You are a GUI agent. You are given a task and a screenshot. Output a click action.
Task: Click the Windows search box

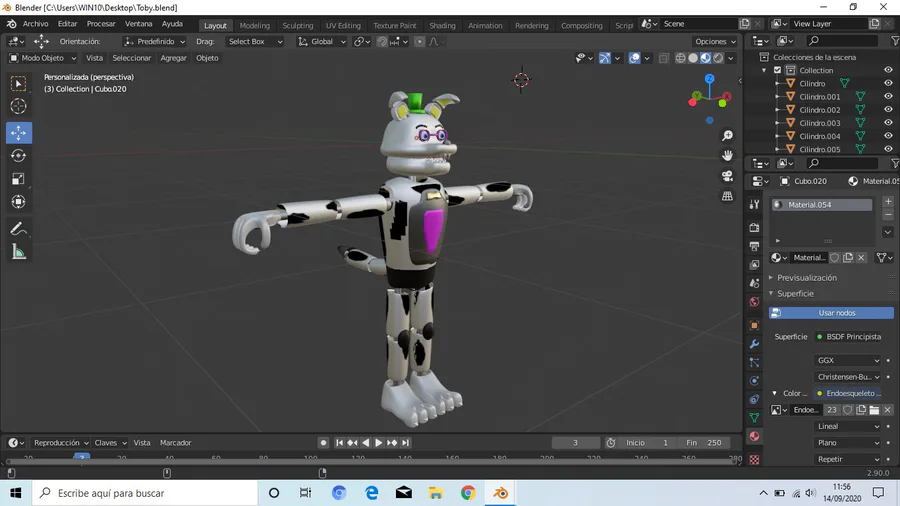(x=145, y=493)
